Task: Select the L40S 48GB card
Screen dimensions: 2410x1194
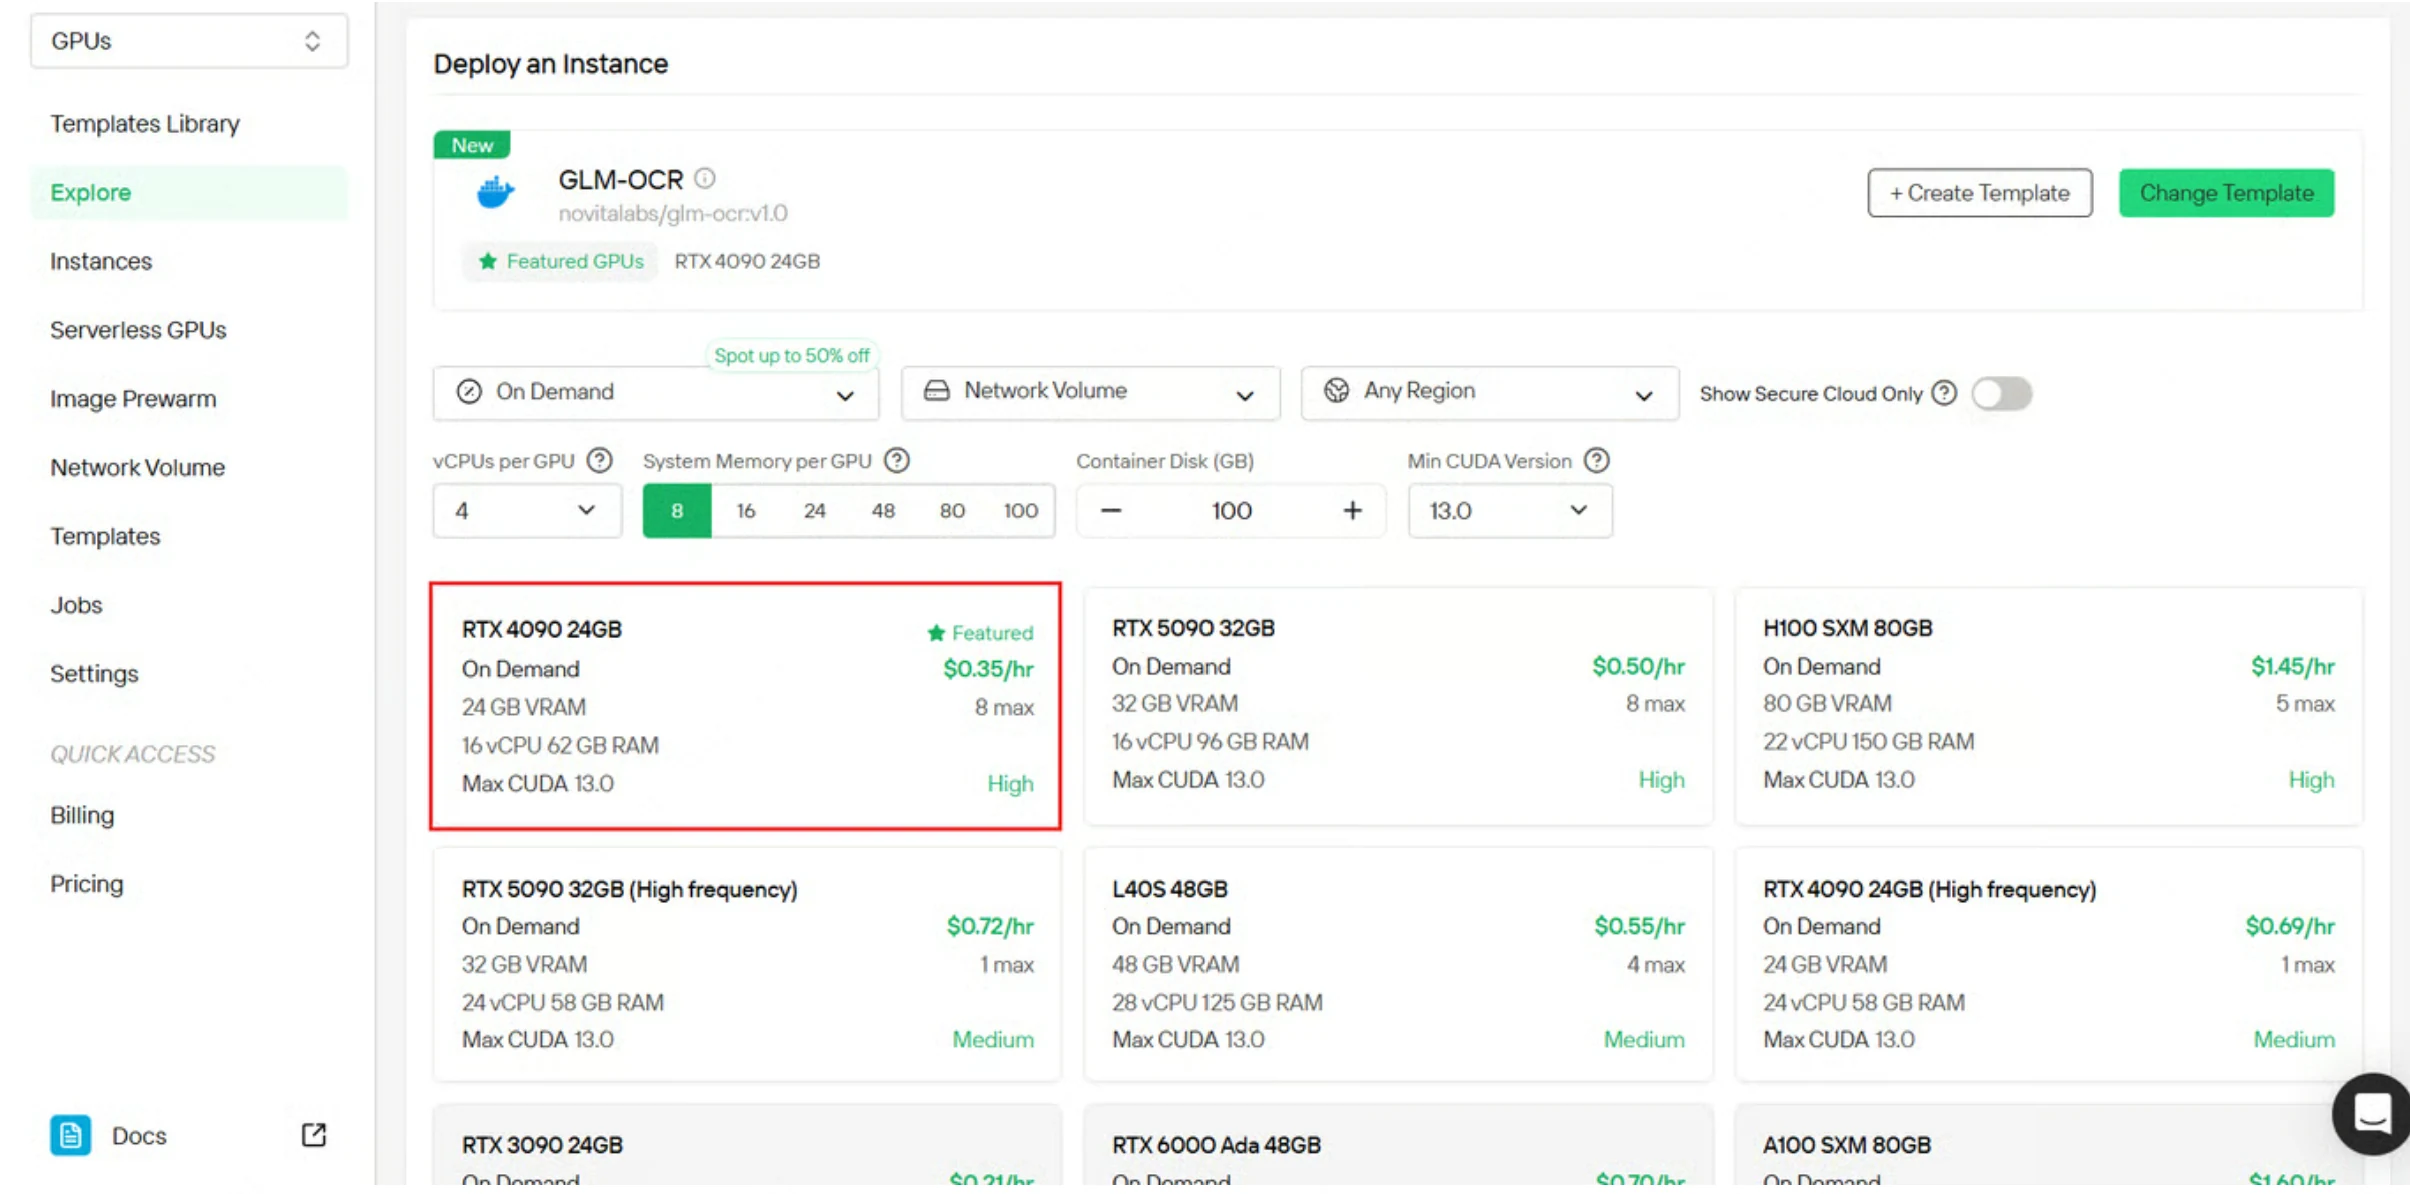Action: click(x=1398, y=964)
